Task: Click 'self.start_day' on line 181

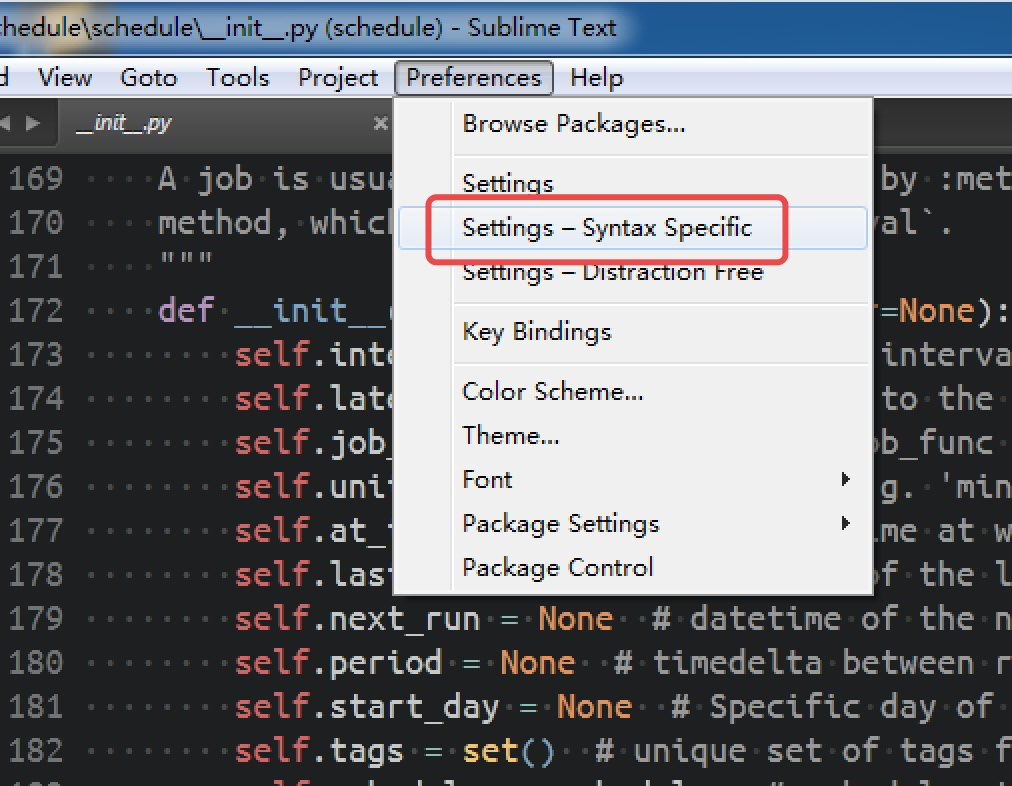Action: tap(367, 707)
